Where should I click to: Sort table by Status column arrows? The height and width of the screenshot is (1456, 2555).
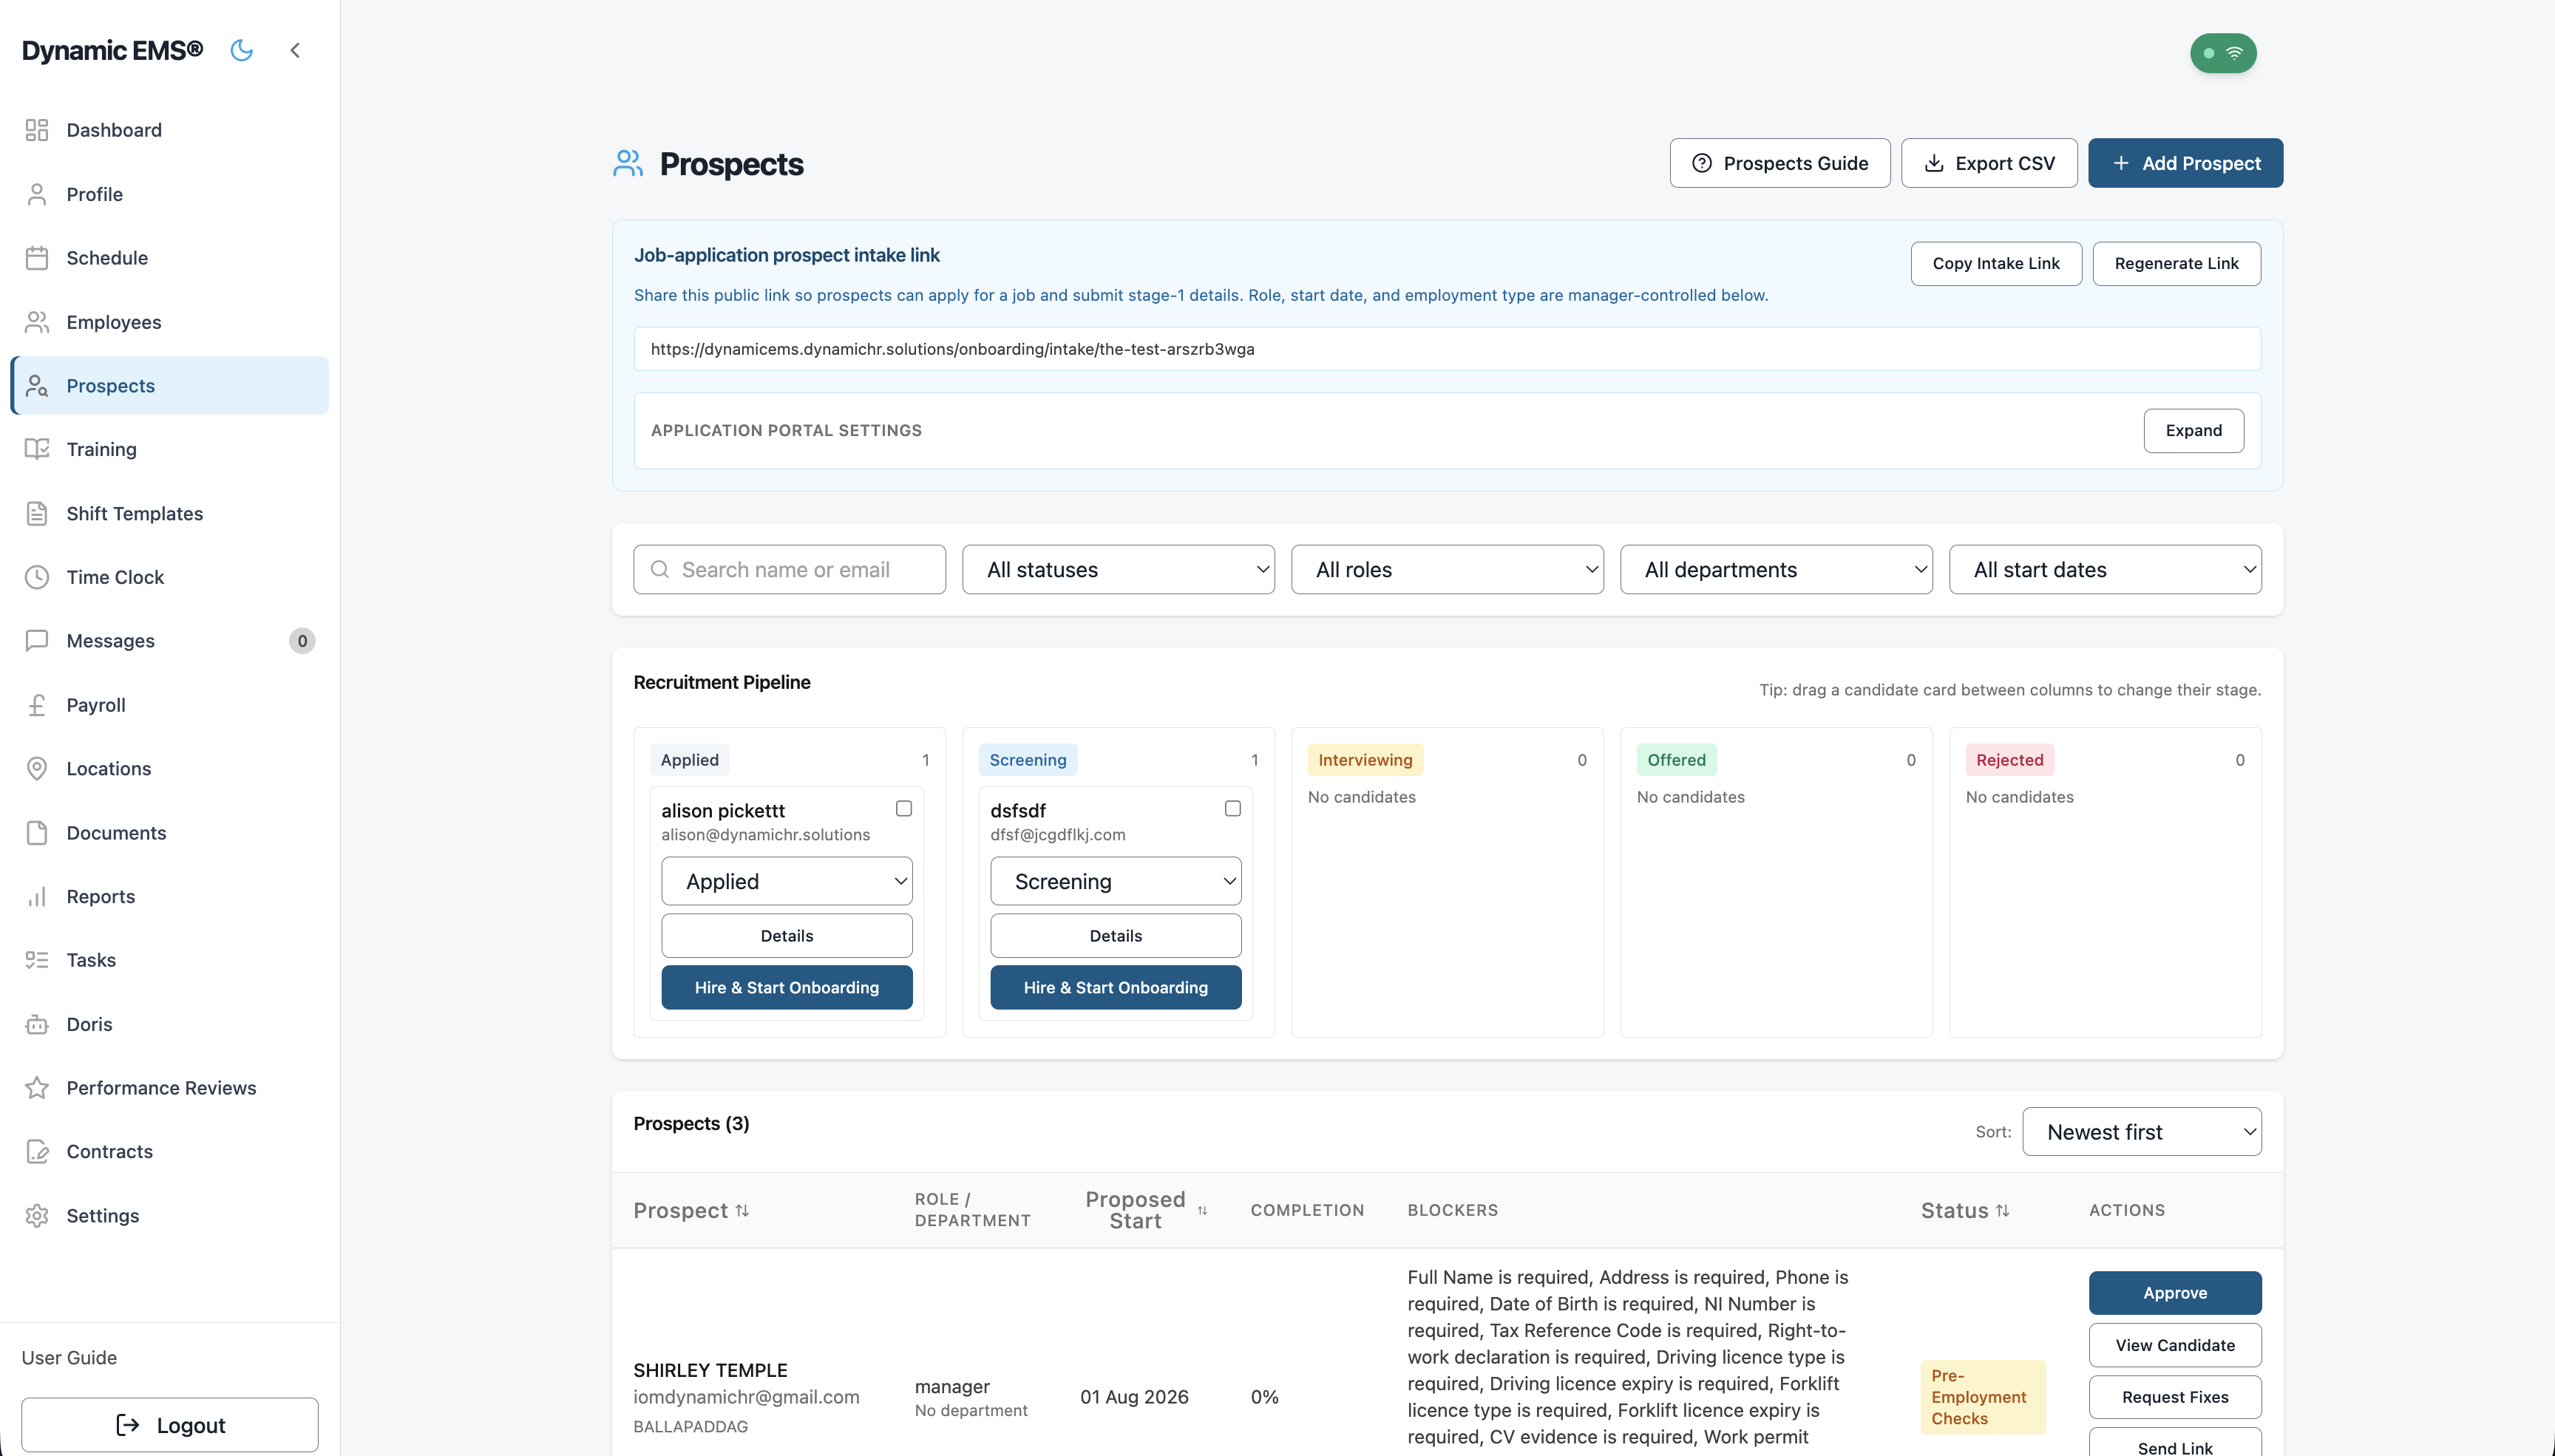pos(2002,1210)
